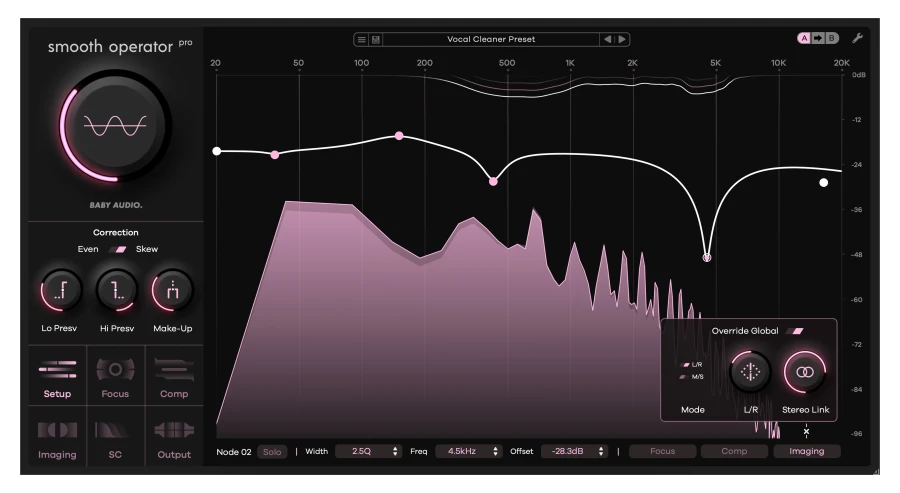900x493 pixels.
Task: Click the L/R balance knob in popup
Action: click(x=750, y=372)
